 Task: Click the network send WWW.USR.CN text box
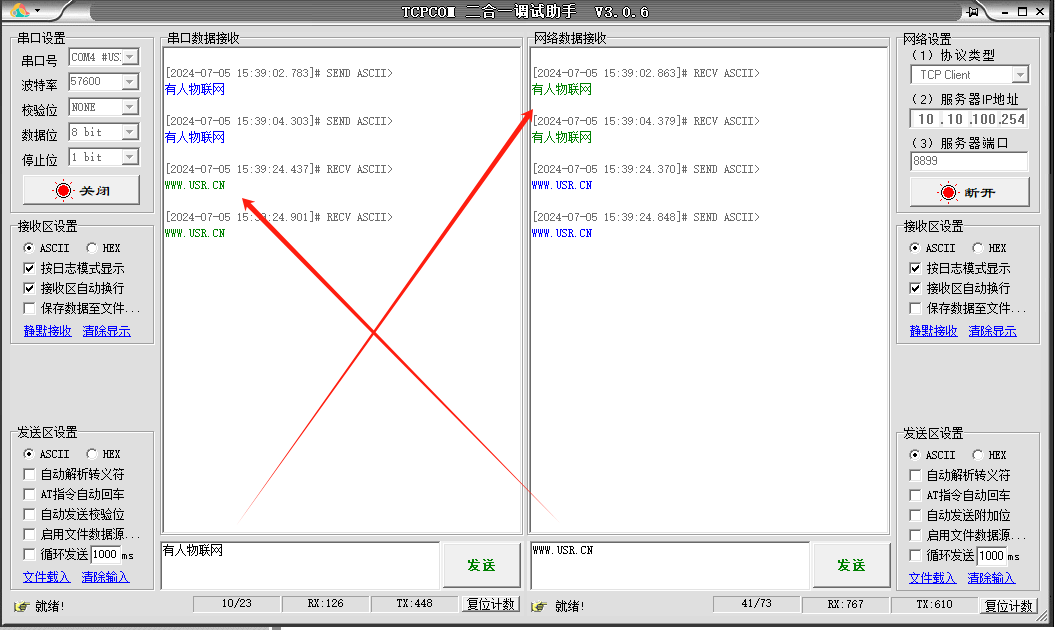pos(669,565)
